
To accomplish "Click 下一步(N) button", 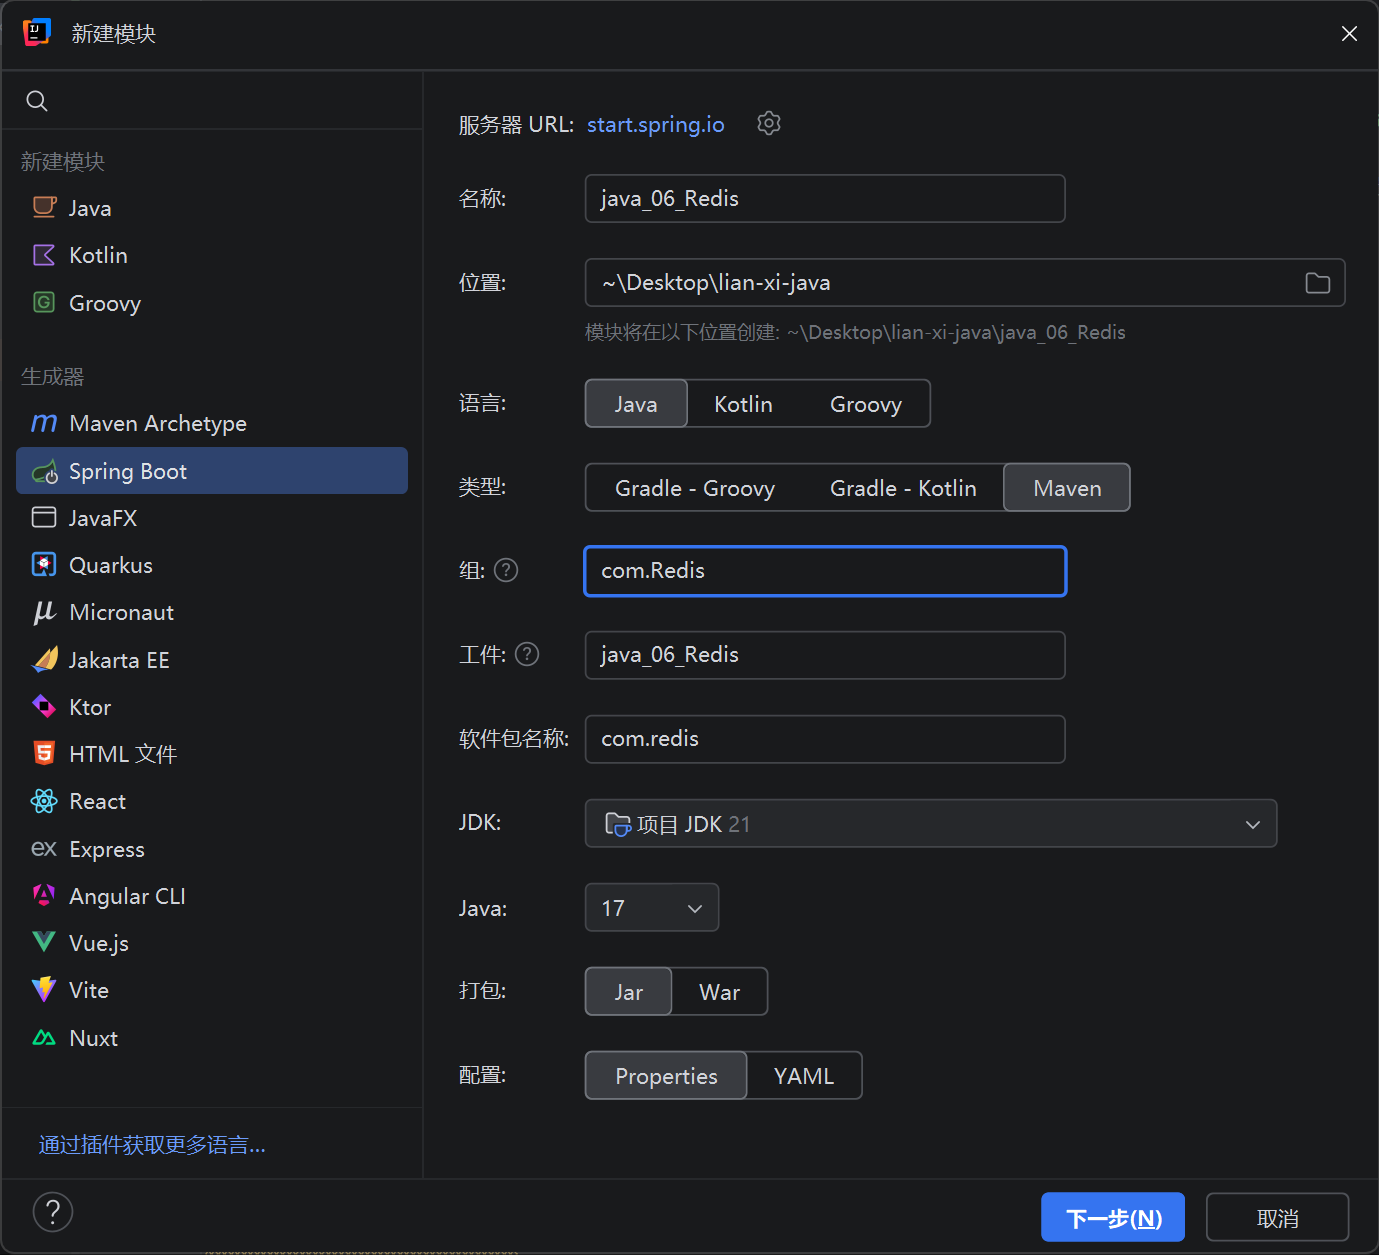I will tap(1113, 1218).
